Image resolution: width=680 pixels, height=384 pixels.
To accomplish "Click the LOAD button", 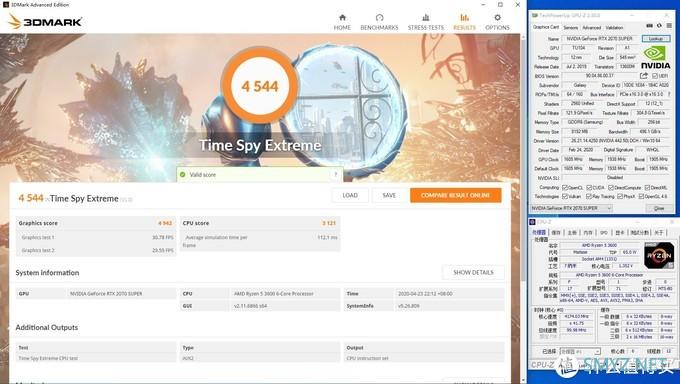I will [350, 195].
